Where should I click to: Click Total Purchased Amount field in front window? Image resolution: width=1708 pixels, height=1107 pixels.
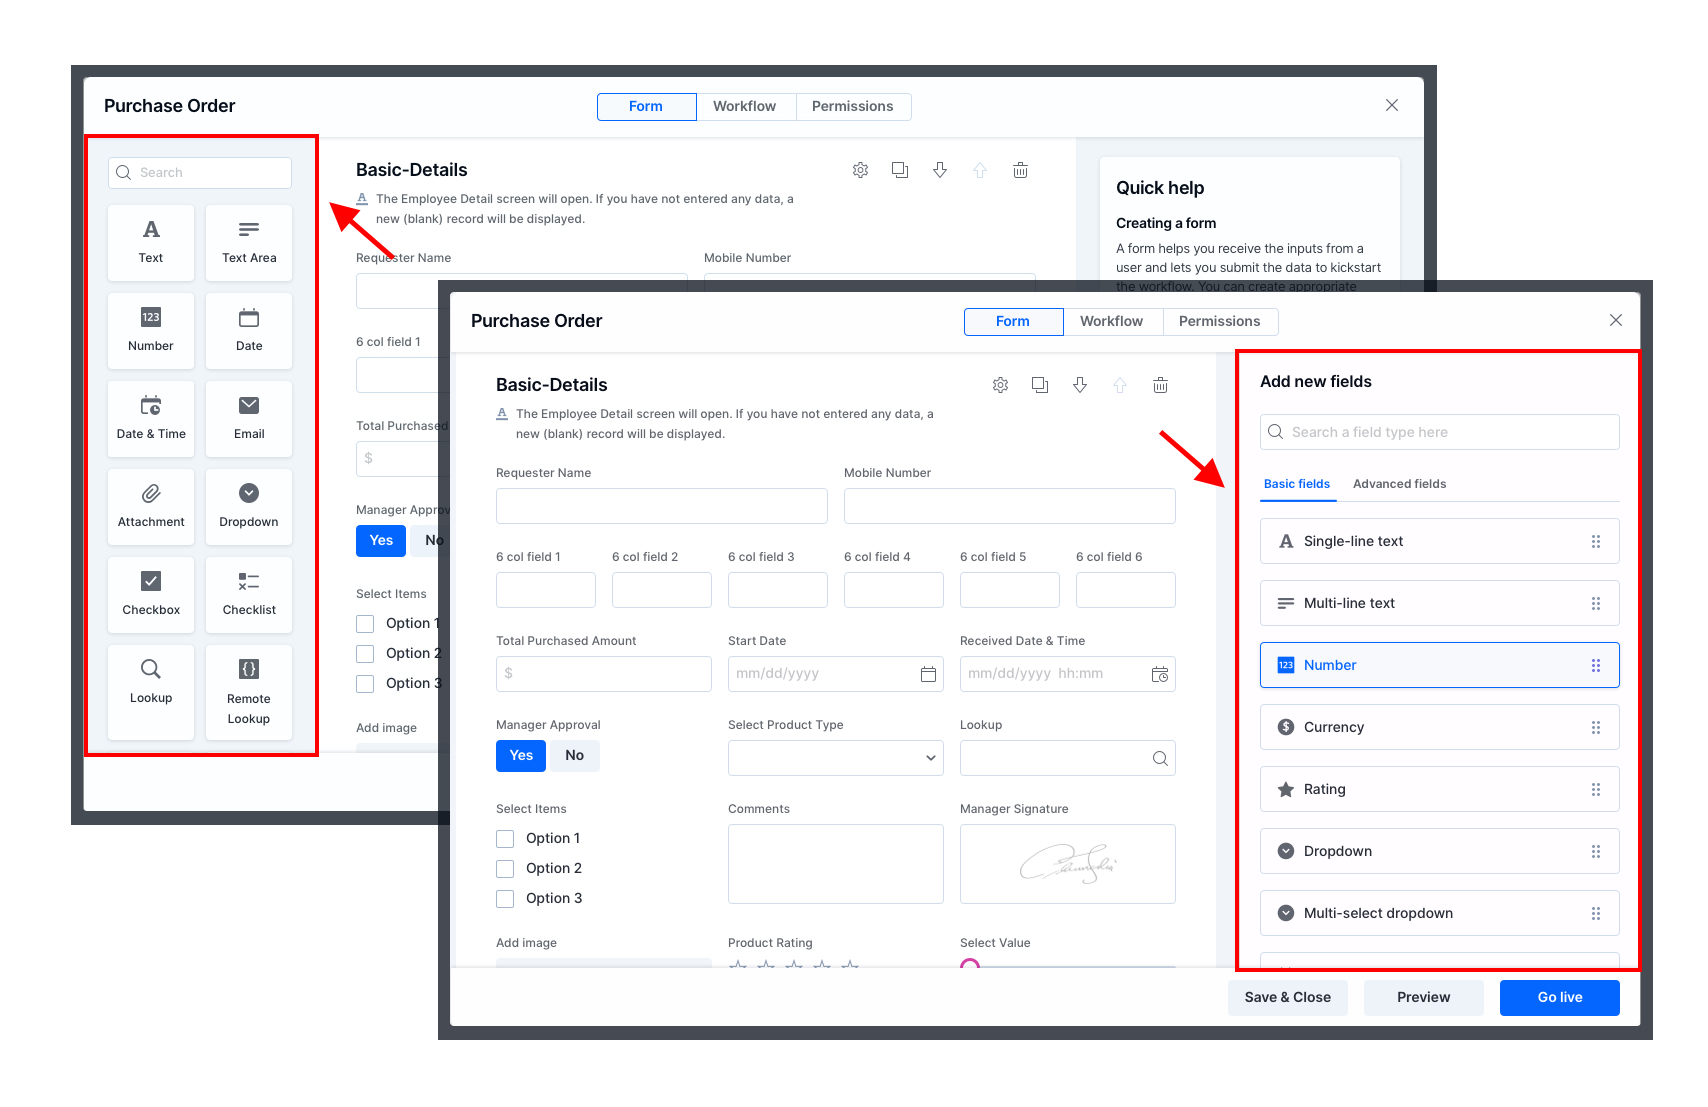(604, 674)
